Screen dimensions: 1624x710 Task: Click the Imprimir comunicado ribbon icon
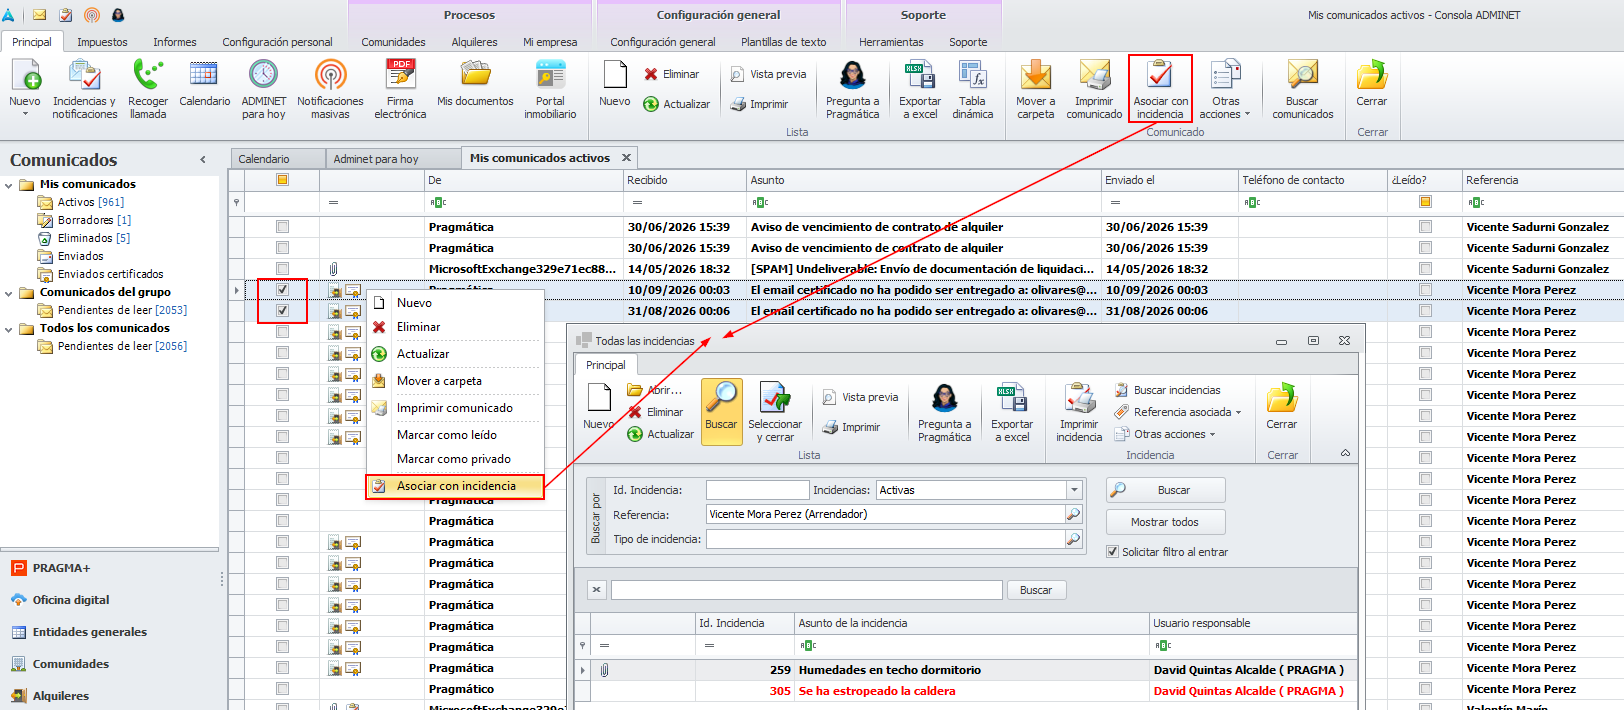click(x=1094, y=89)
